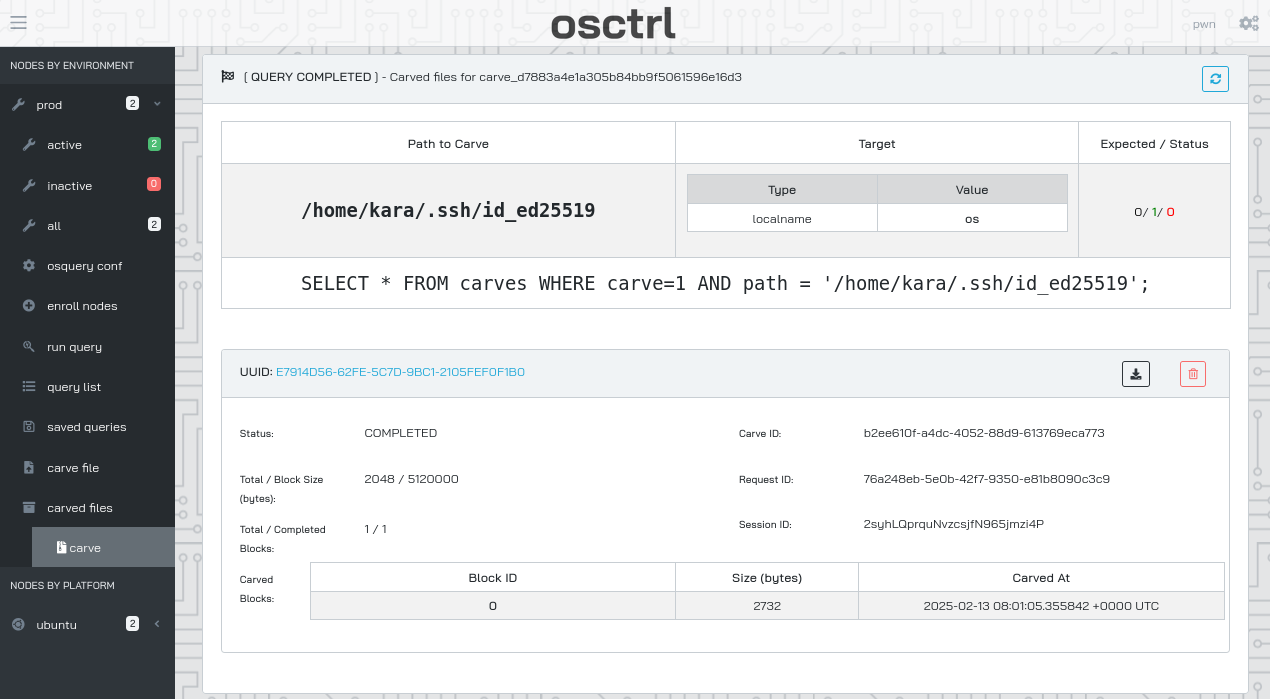Screen dimensions: 1270x699
Task: Click the enroll nodes plus icon
Action: click(28, 306)
